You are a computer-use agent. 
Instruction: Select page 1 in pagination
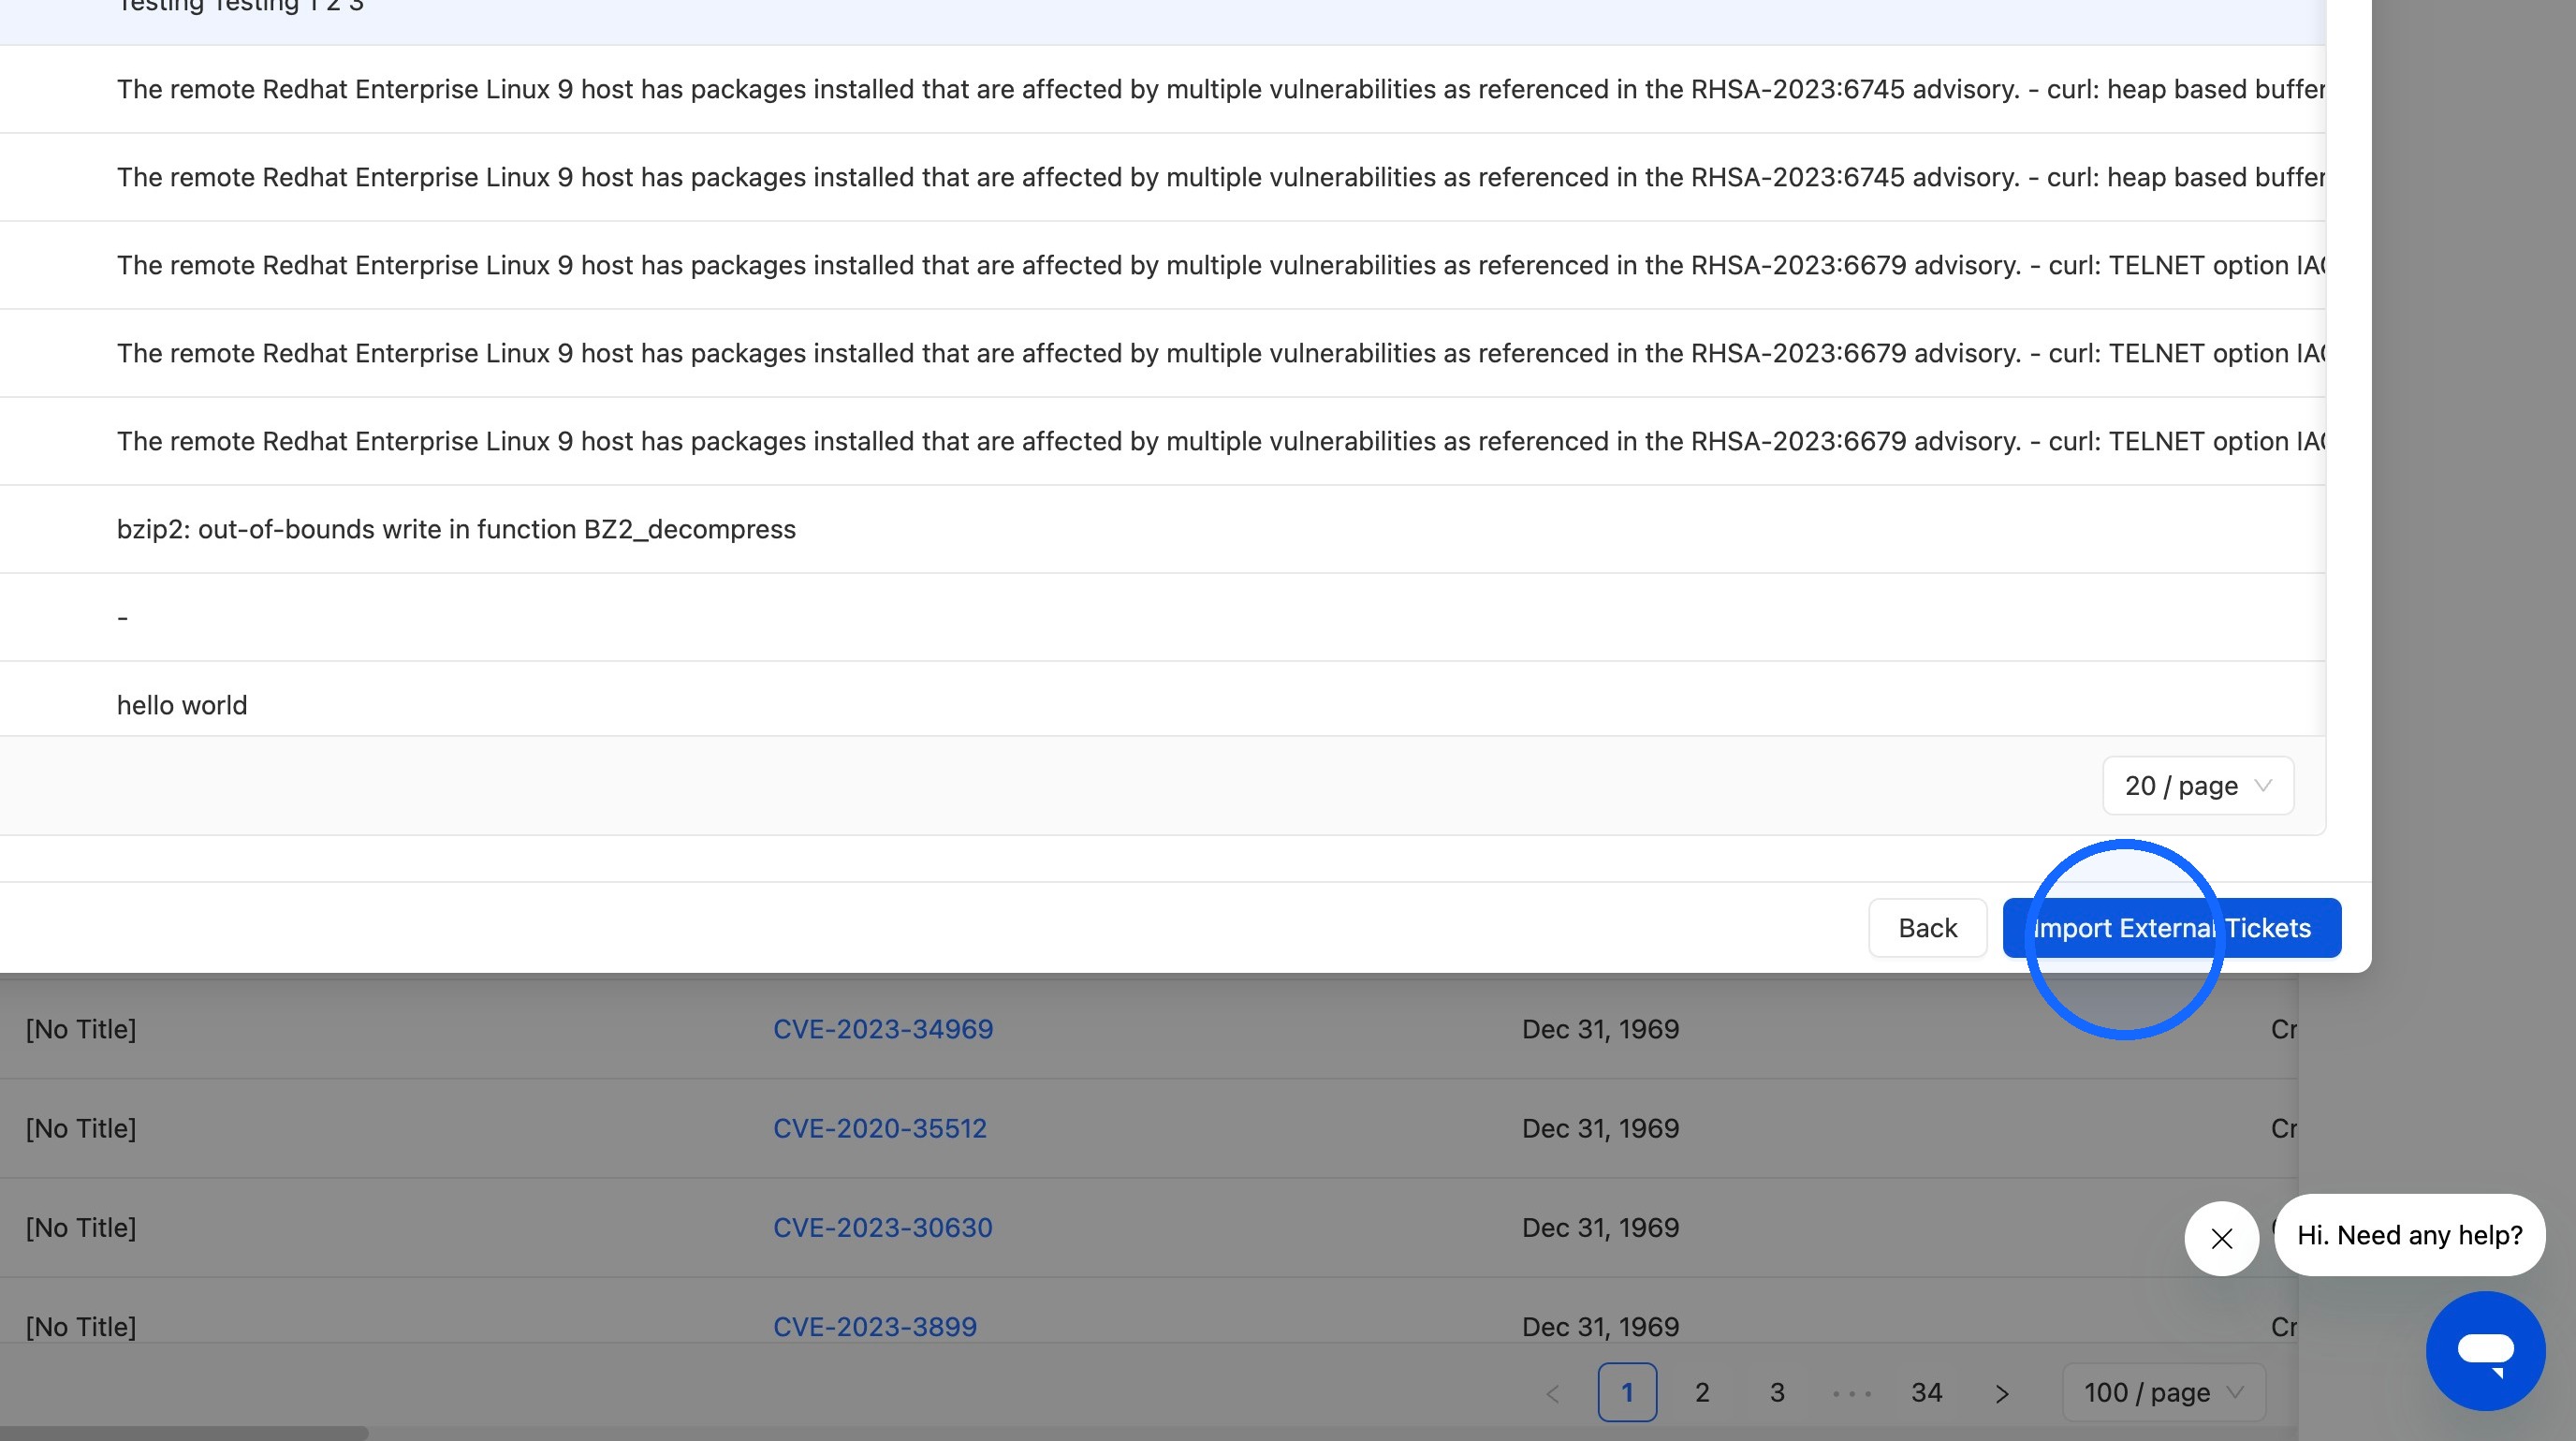(1627, 1392)
